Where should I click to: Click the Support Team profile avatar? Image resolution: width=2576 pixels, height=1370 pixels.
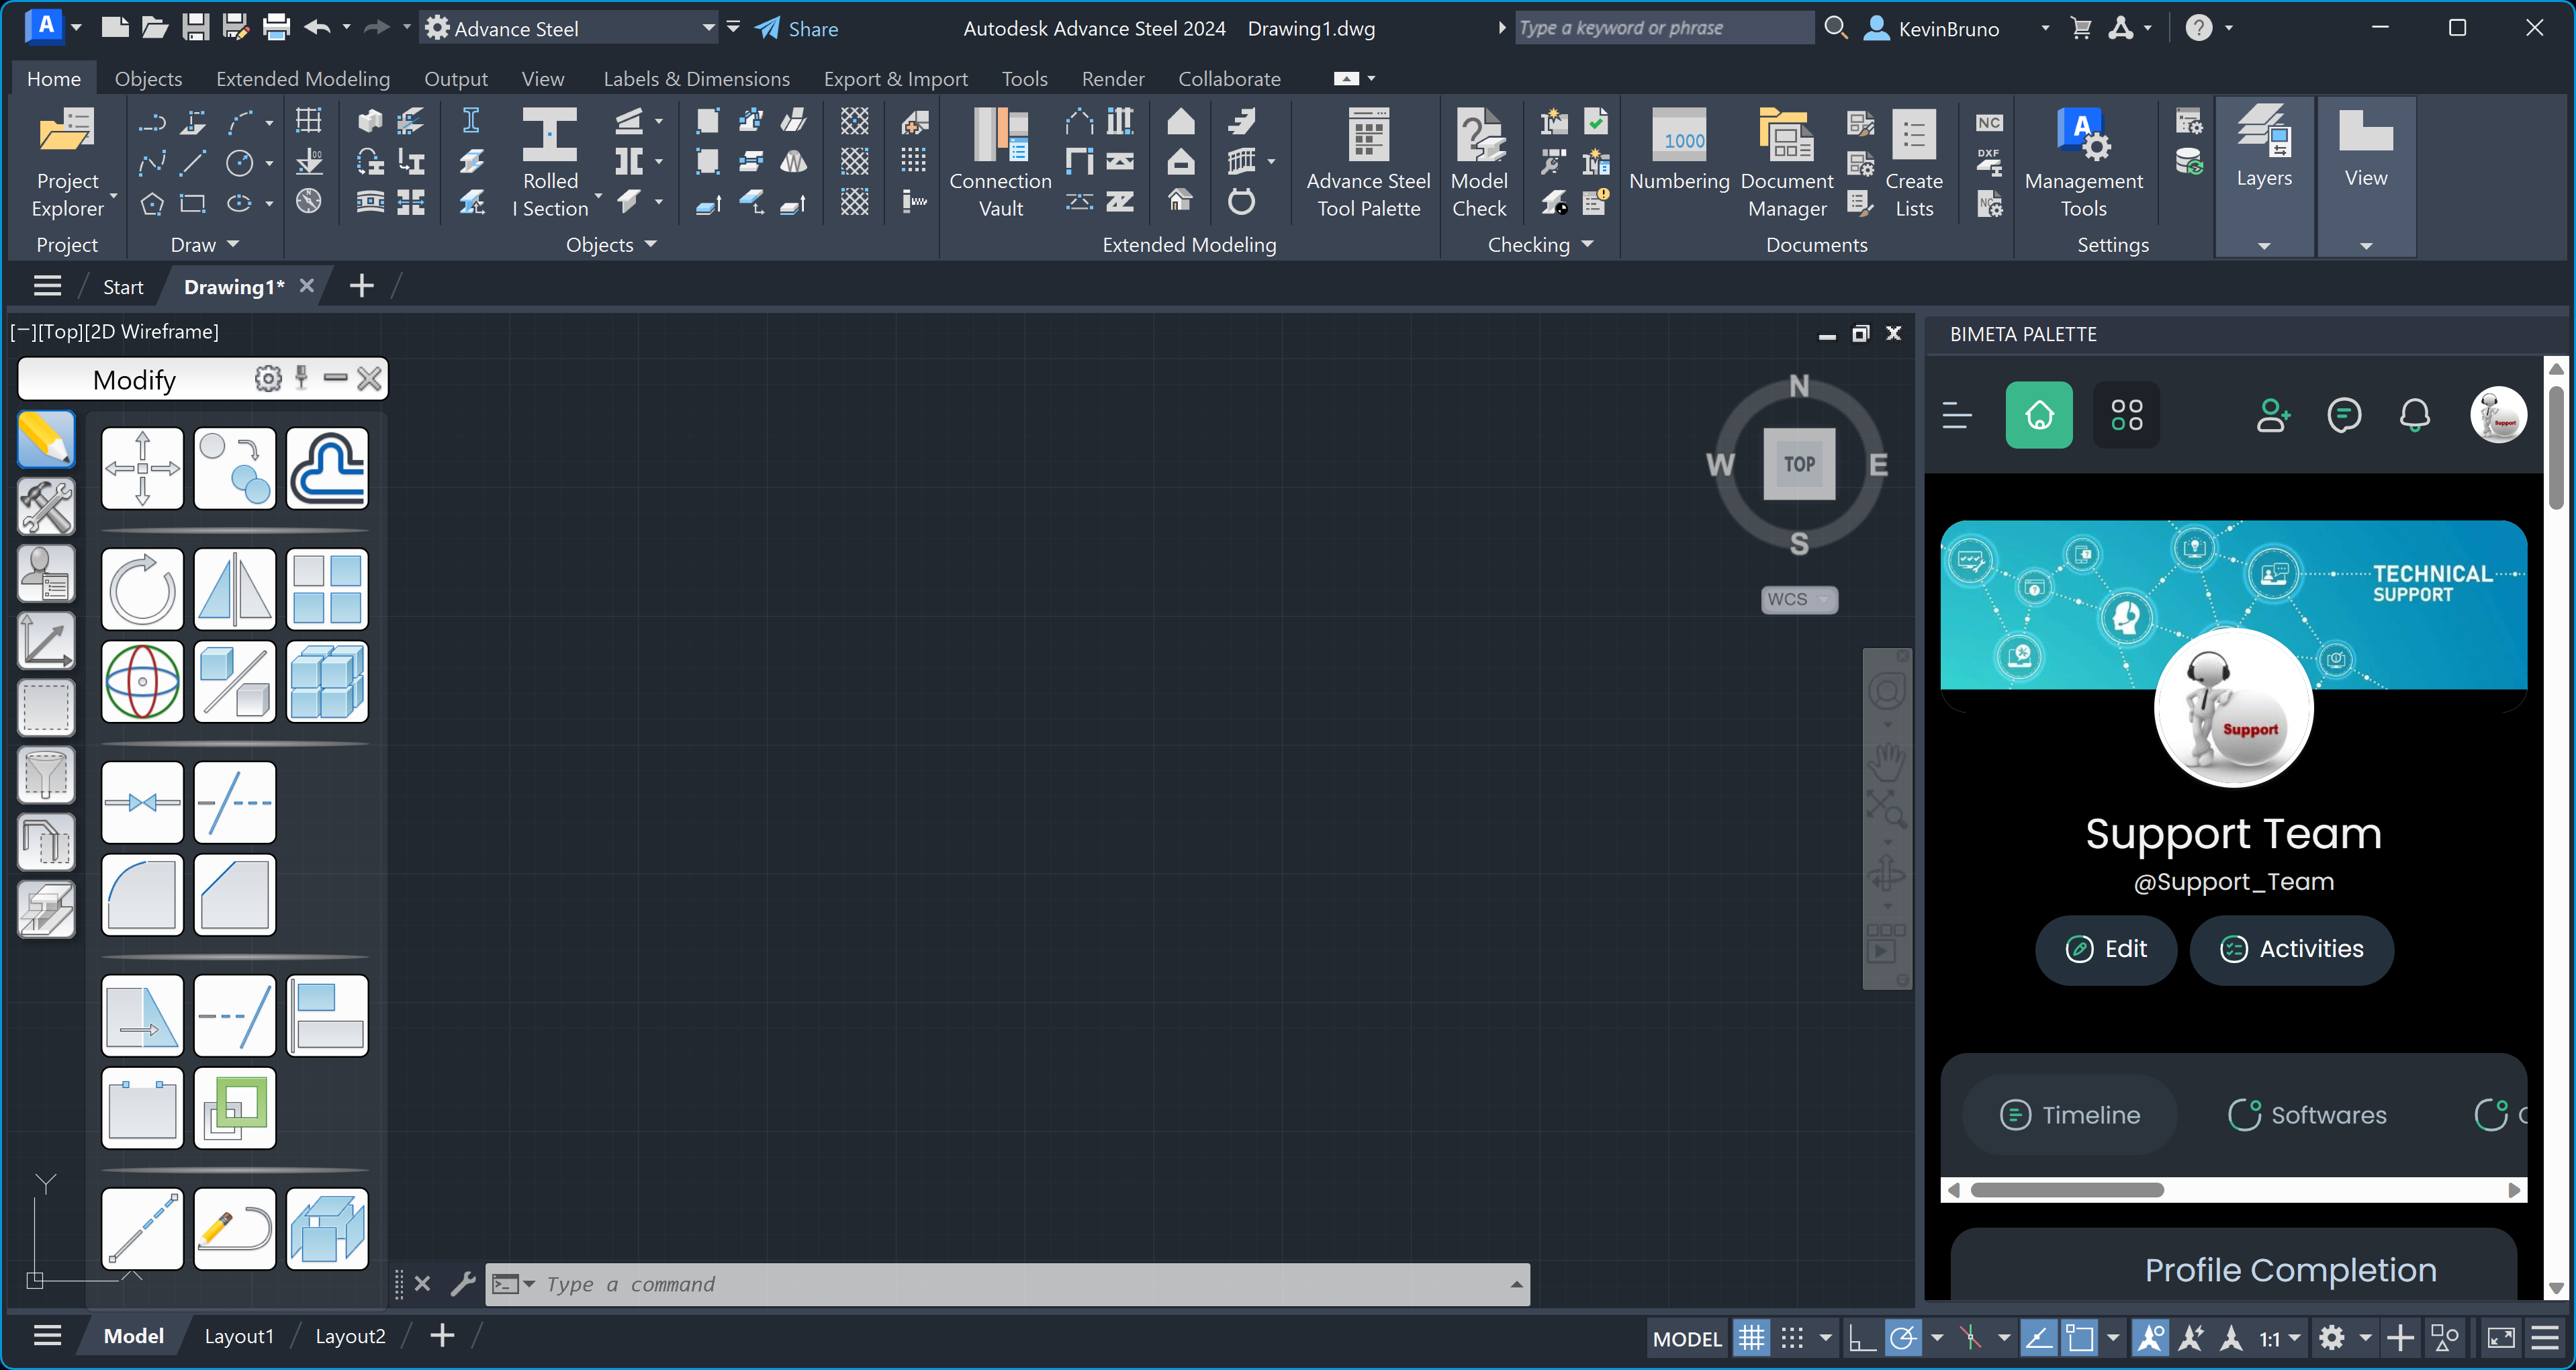click(2234, 709)
